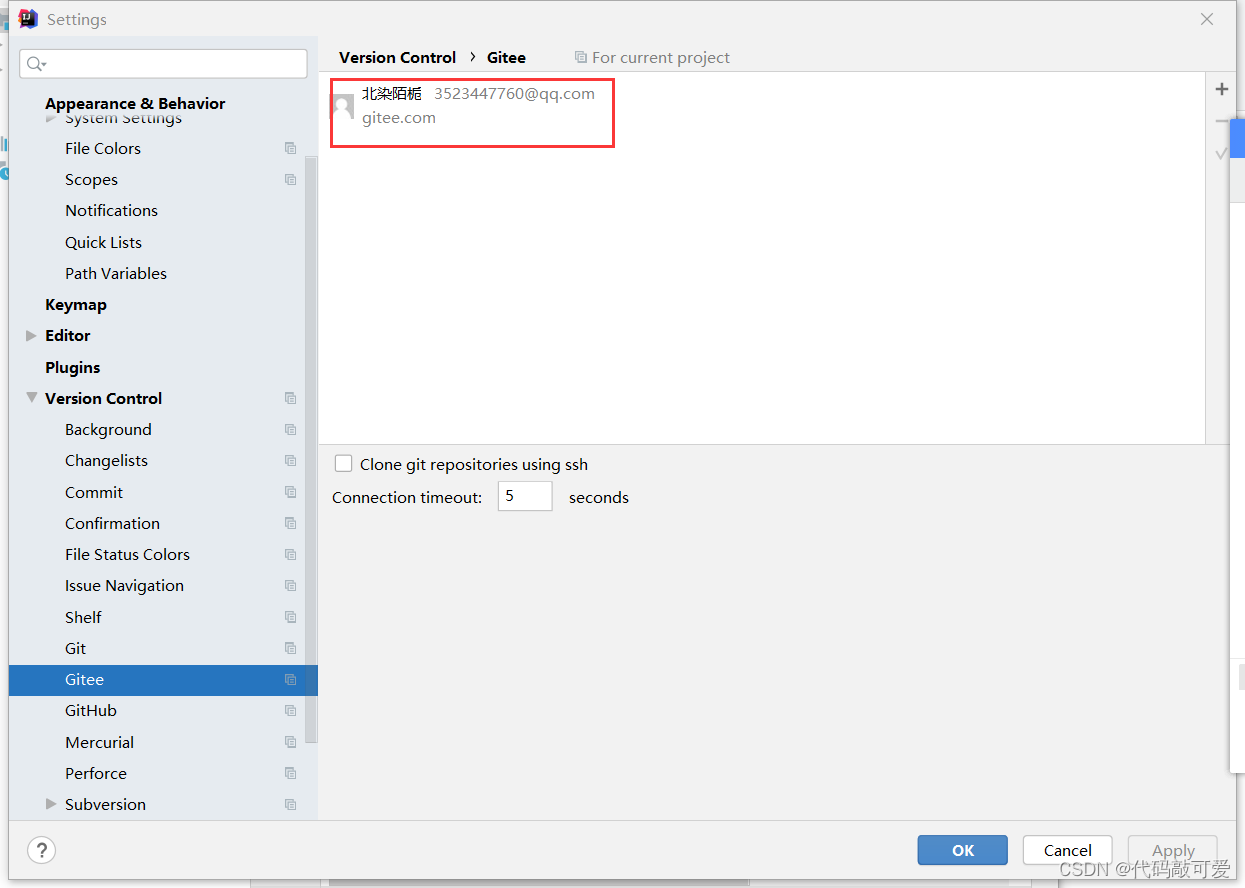Click the IntelliJ logo in the title bar
This screenshot has height=888, width=1245.
point(28,19)
